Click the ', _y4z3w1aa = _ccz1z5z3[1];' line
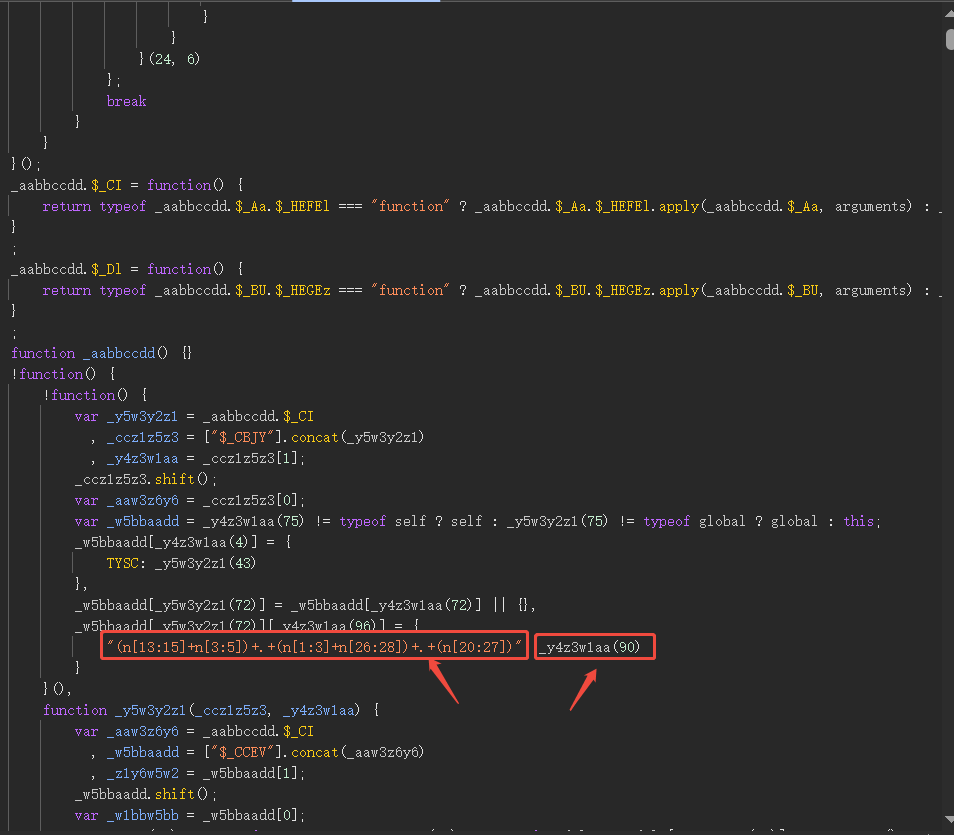Image resolution: width=954 pixels, height=835 pixels. click(x=198, y=458)
